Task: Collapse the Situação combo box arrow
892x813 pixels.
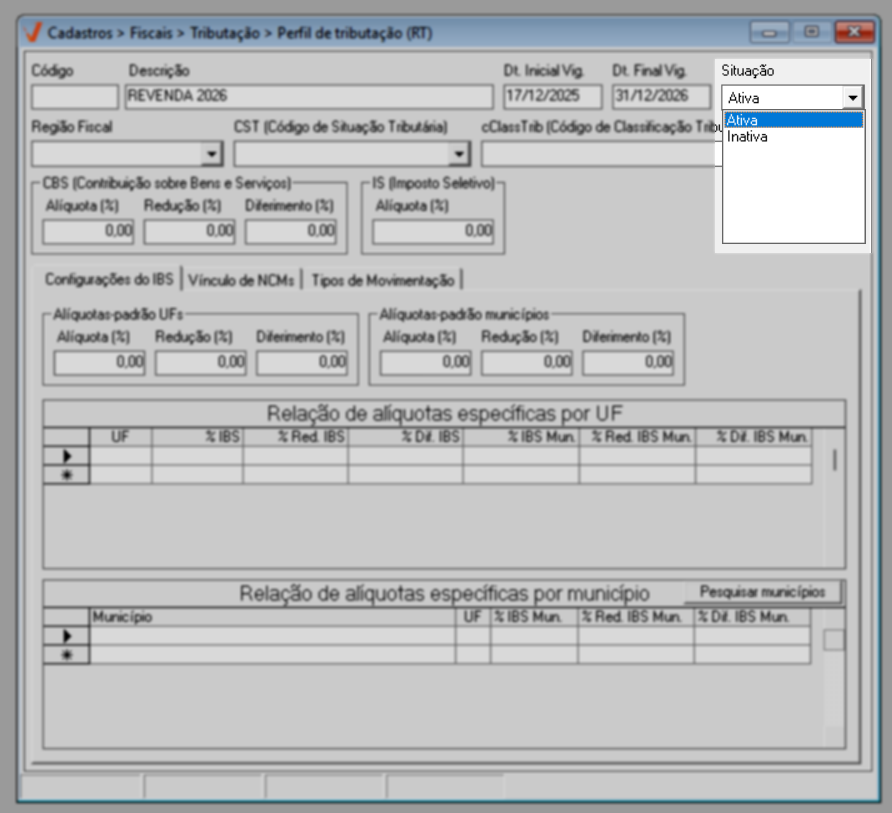Action: [x=852, y=98]
